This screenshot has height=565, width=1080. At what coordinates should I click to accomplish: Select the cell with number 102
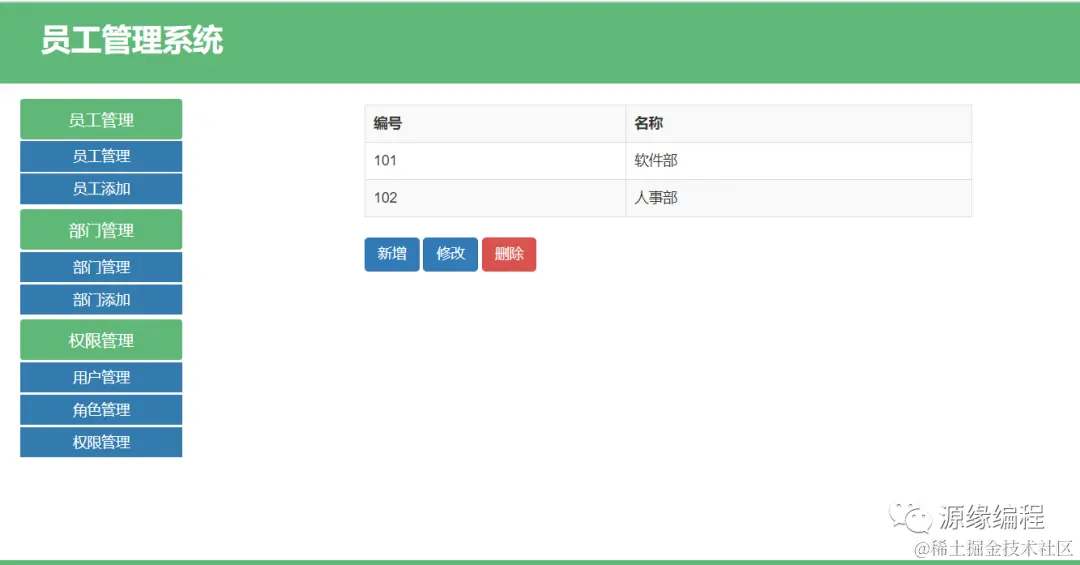point(495,198)
